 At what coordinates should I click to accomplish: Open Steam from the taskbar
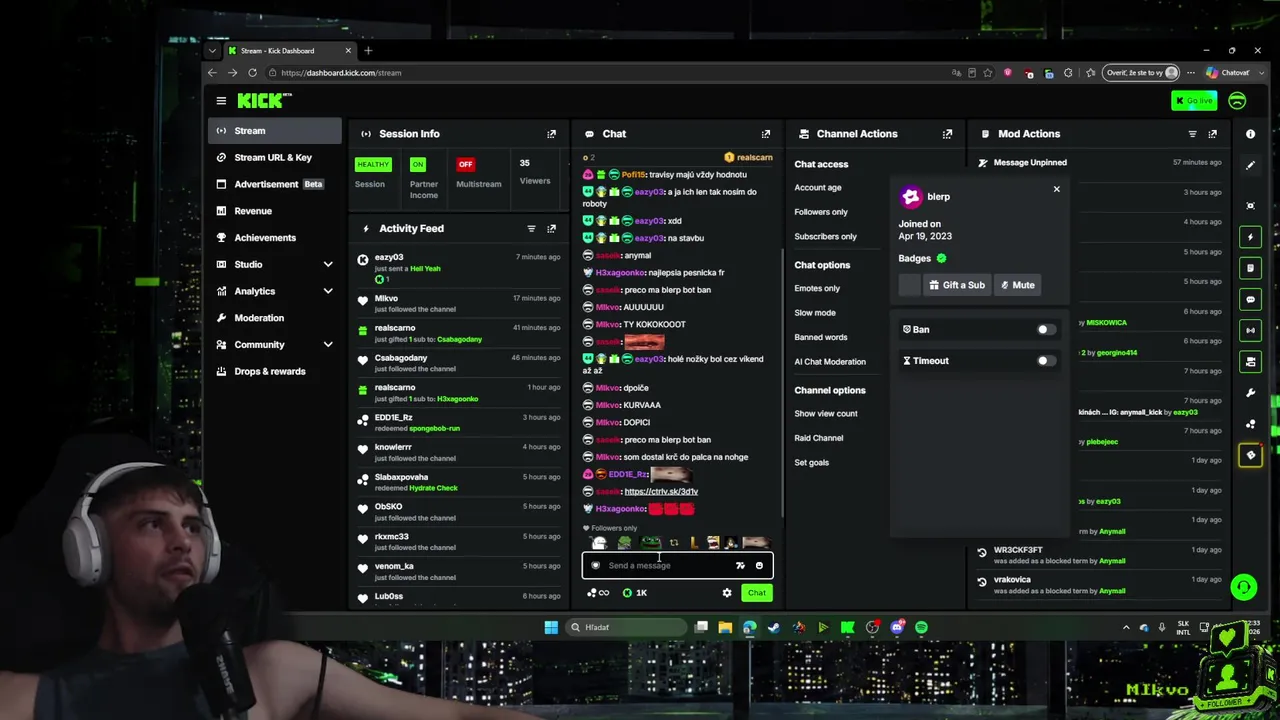pos(774,628)
